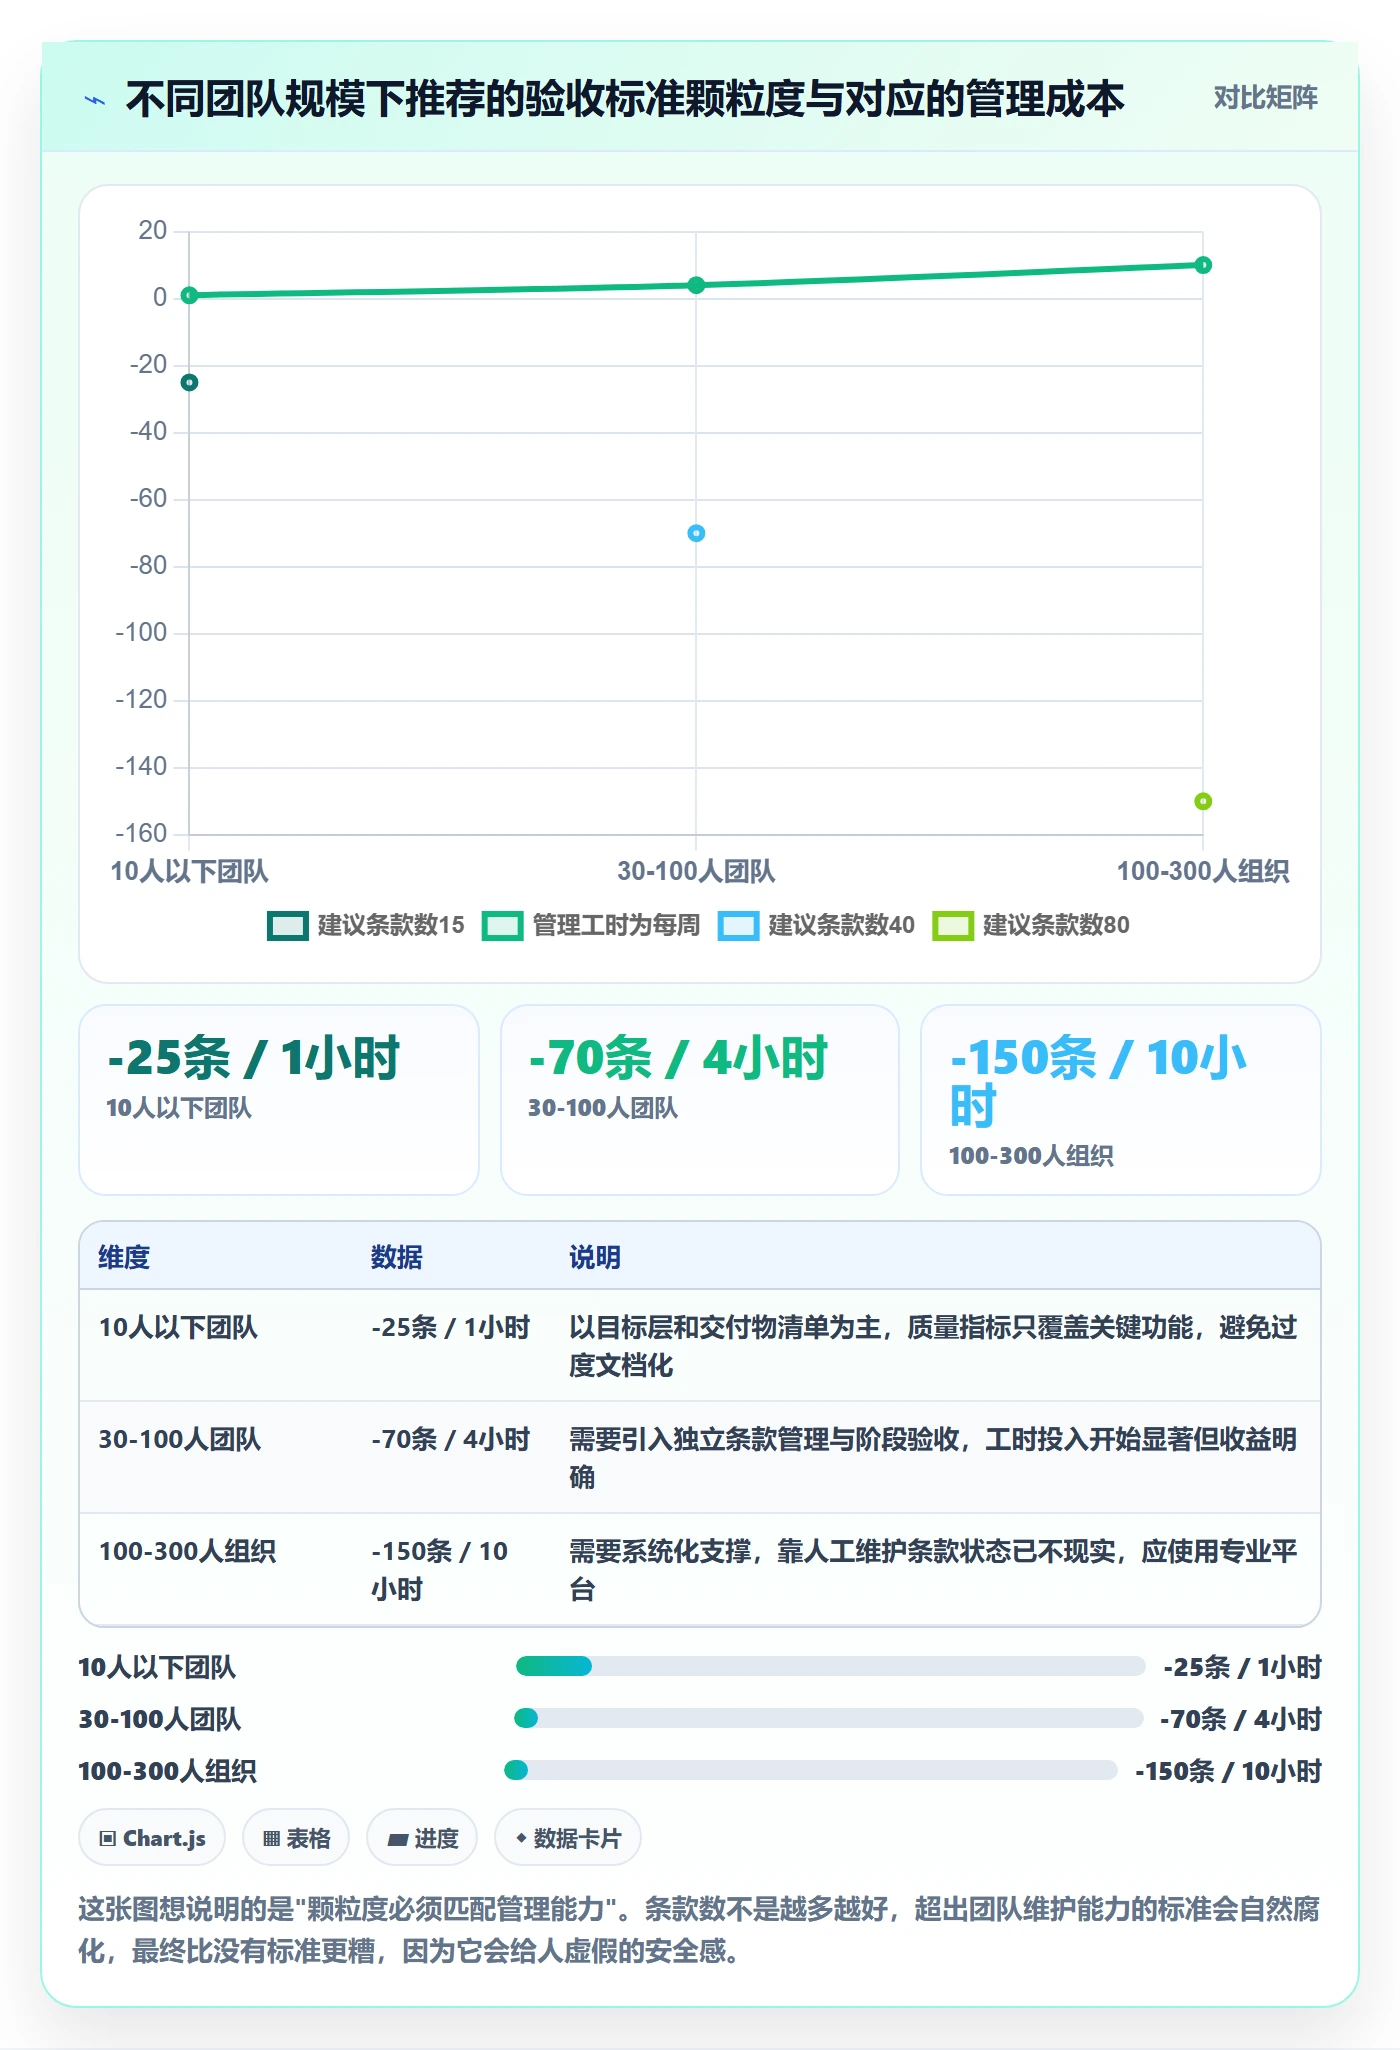Click the dark teal swatch for 建议条款数15
Viewport: 1400px width, 2050px height.
point(288,926)
